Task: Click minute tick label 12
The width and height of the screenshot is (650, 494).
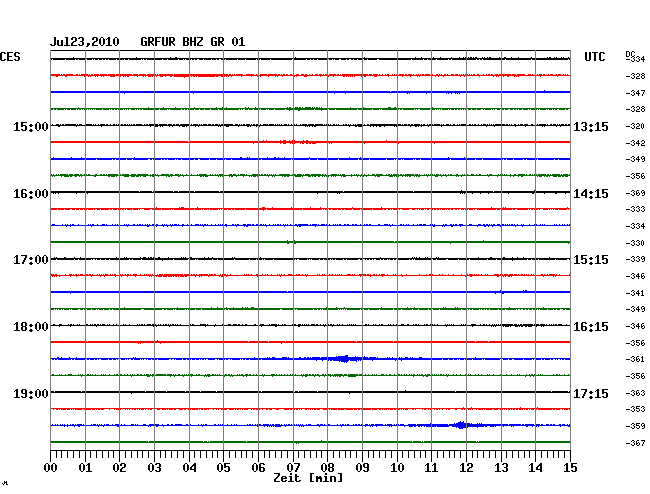Action: click(x=466, y=468)
